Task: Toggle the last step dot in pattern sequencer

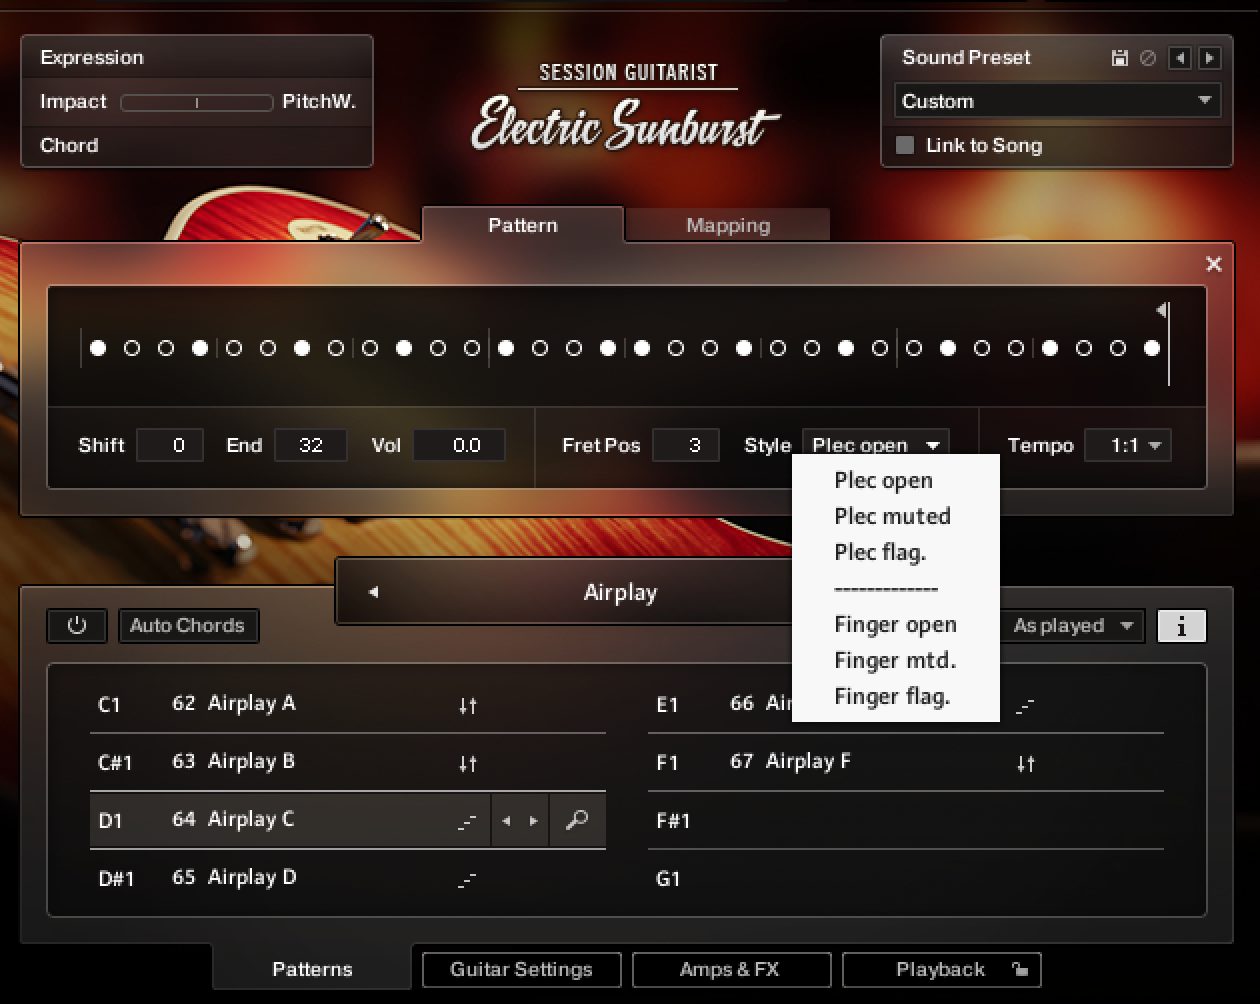Action: 1152,348
